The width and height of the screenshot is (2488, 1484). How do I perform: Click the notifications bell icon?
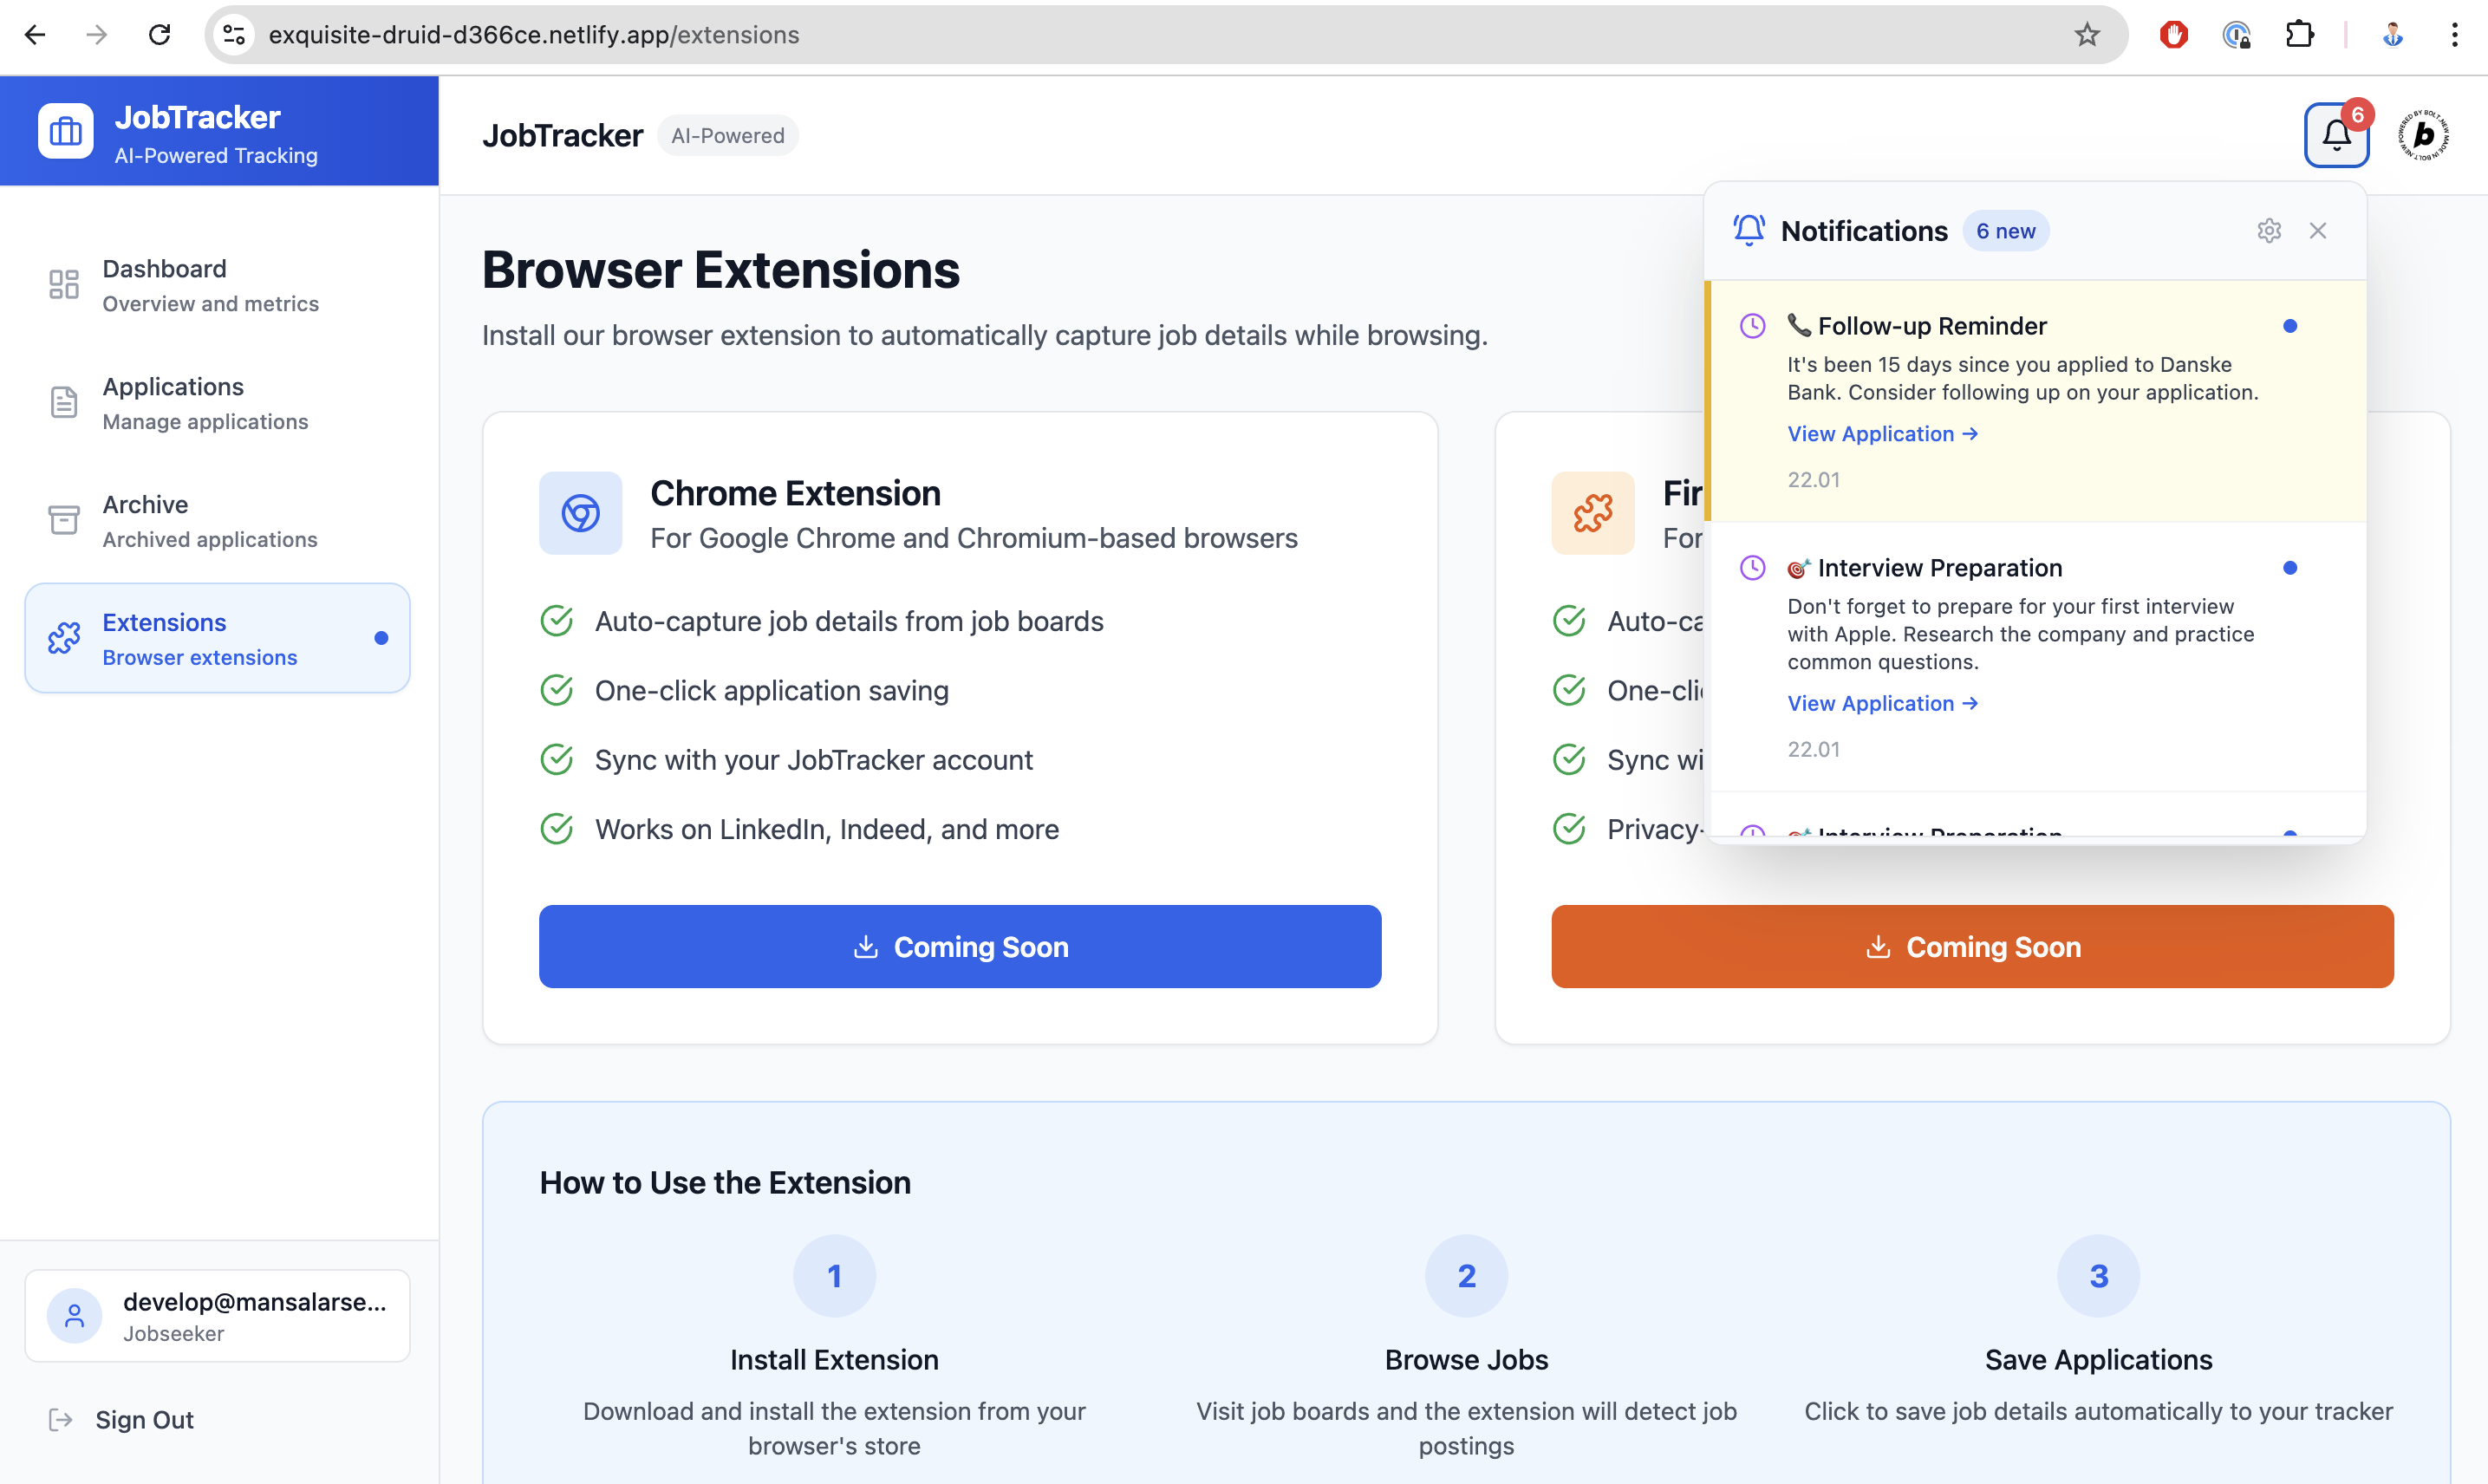[2335, 135]
